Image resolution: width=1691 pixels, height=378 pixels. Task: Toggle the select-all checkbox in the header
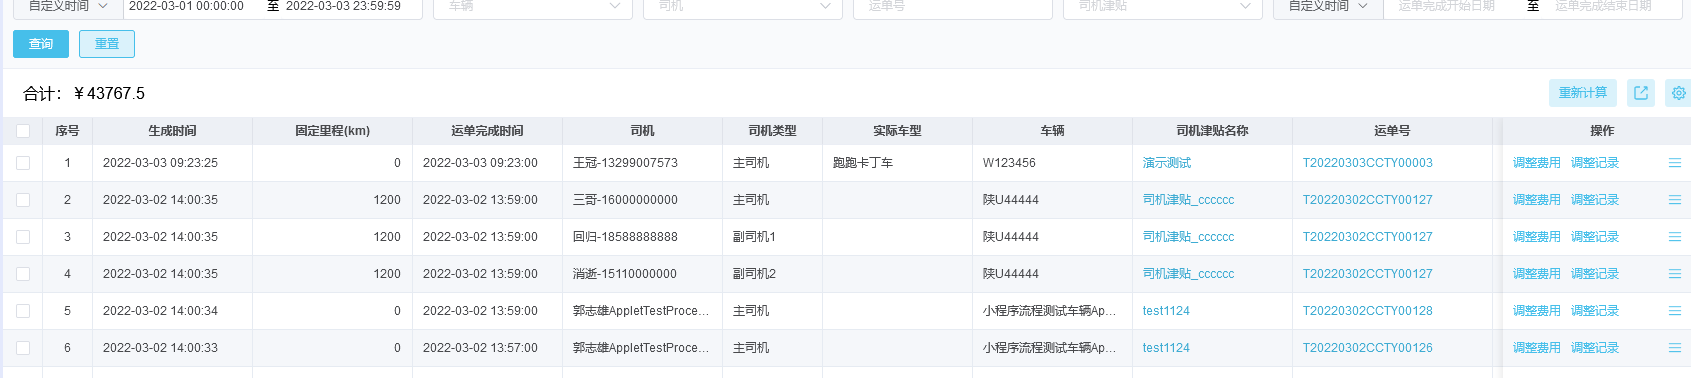23,131
